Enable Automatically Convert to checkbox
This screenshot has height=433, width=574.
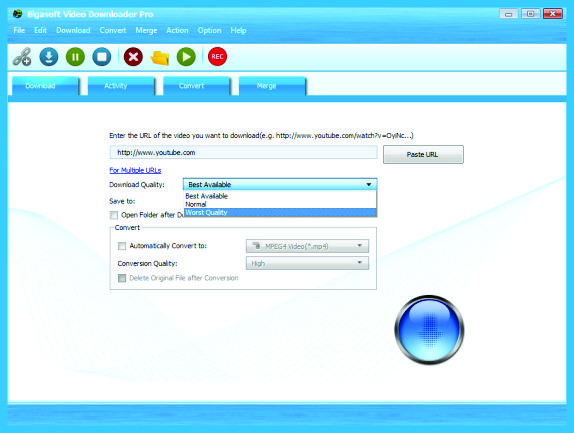coord(122,246)
